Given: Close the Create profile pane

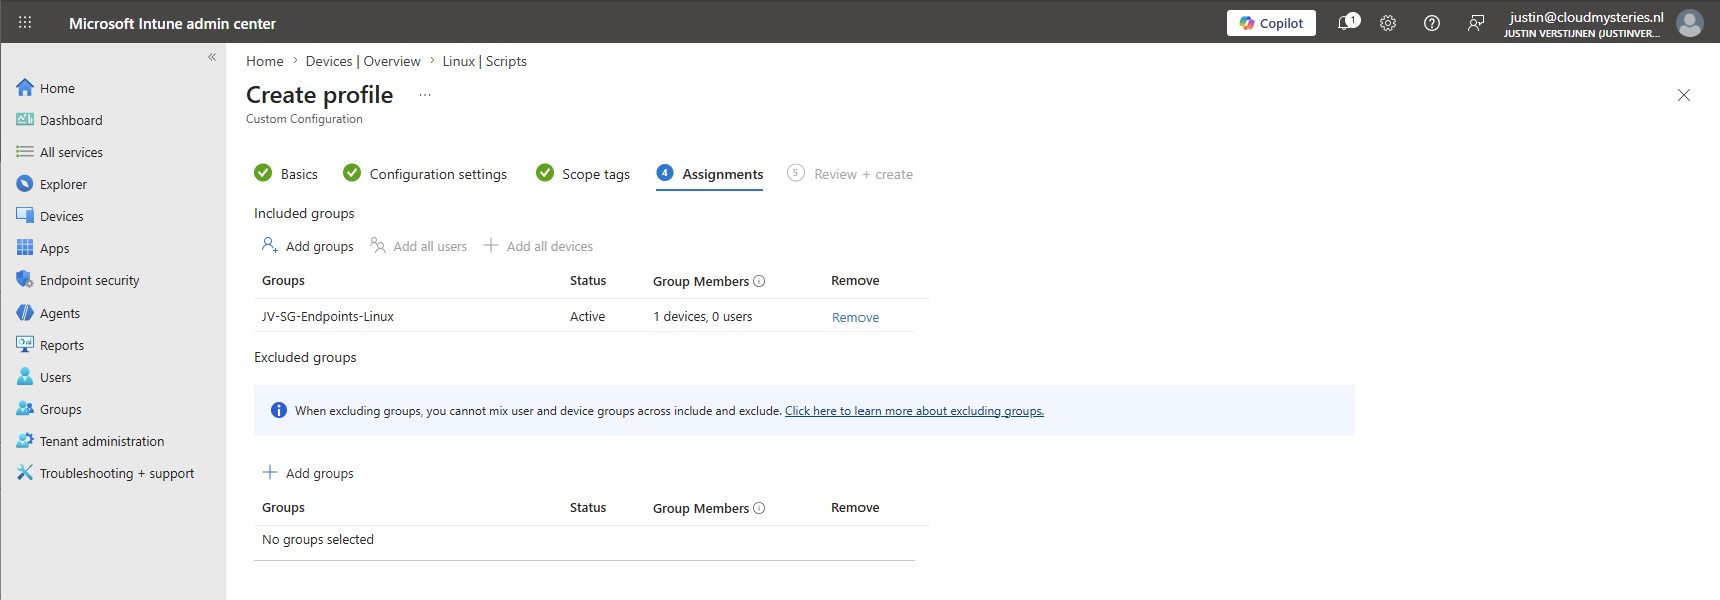Looking at the screenshot, I should coord(1684,95).
